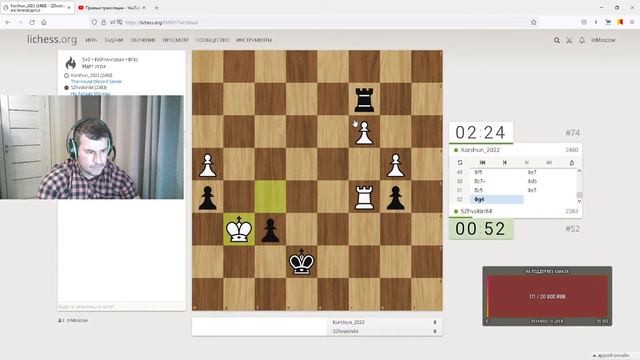
Task: Click the InMoscow spectator name below chat
Action: pos(77,320)
